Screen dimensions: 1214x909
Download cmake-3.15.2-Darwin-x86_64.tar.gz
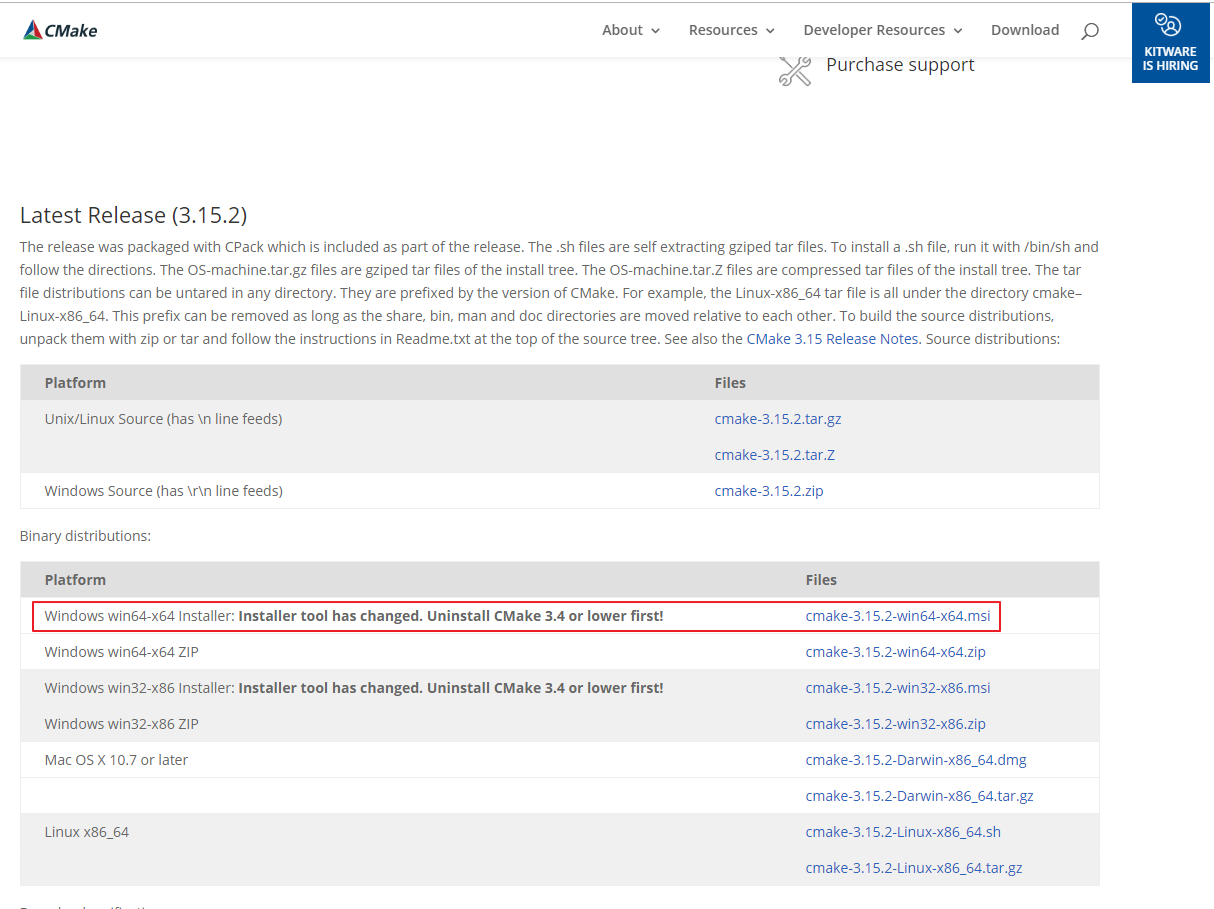(920, 796)
